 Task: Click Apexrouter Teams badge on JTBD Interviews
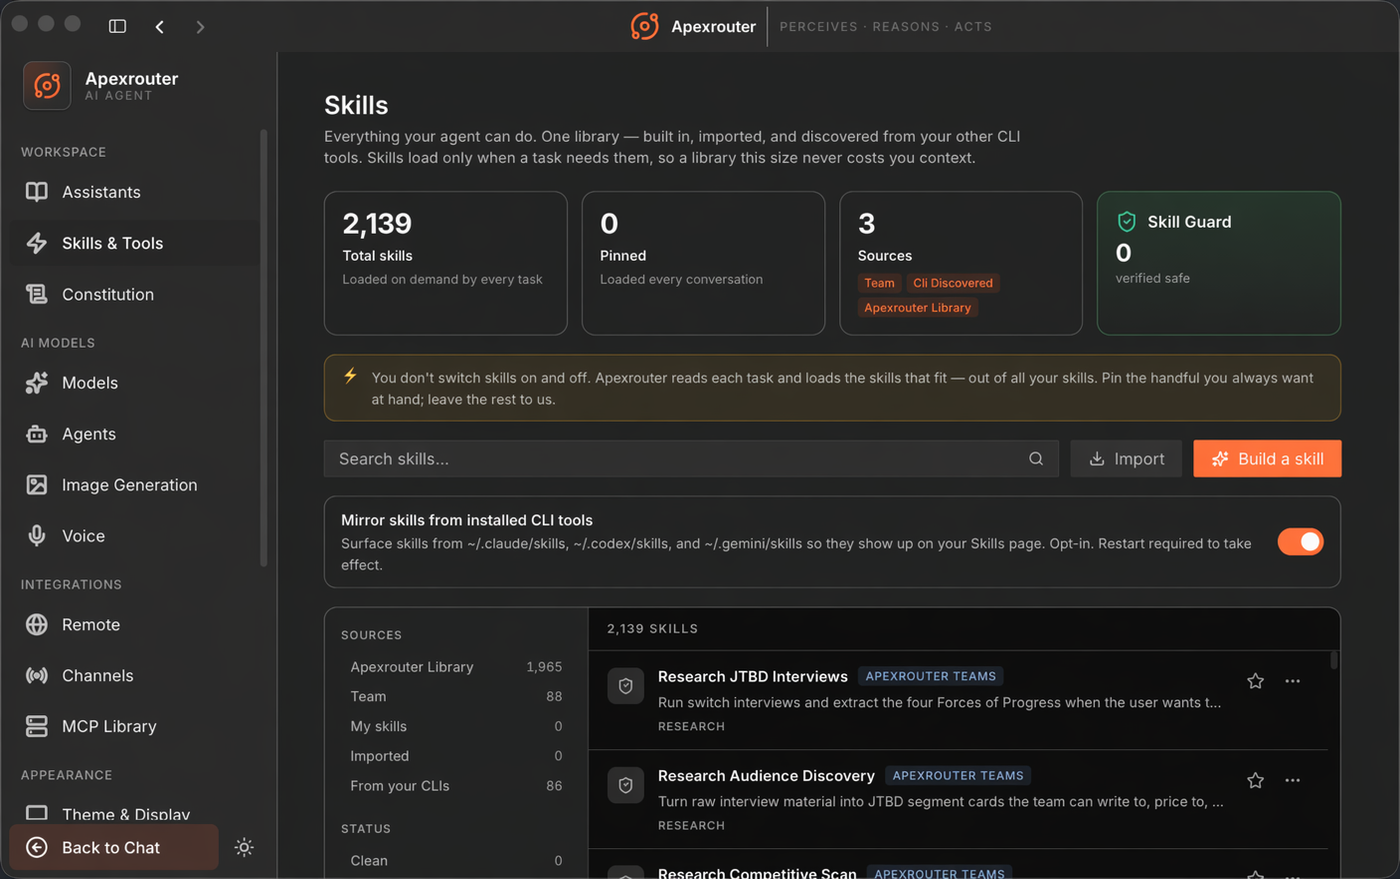(x=931, y=677)
